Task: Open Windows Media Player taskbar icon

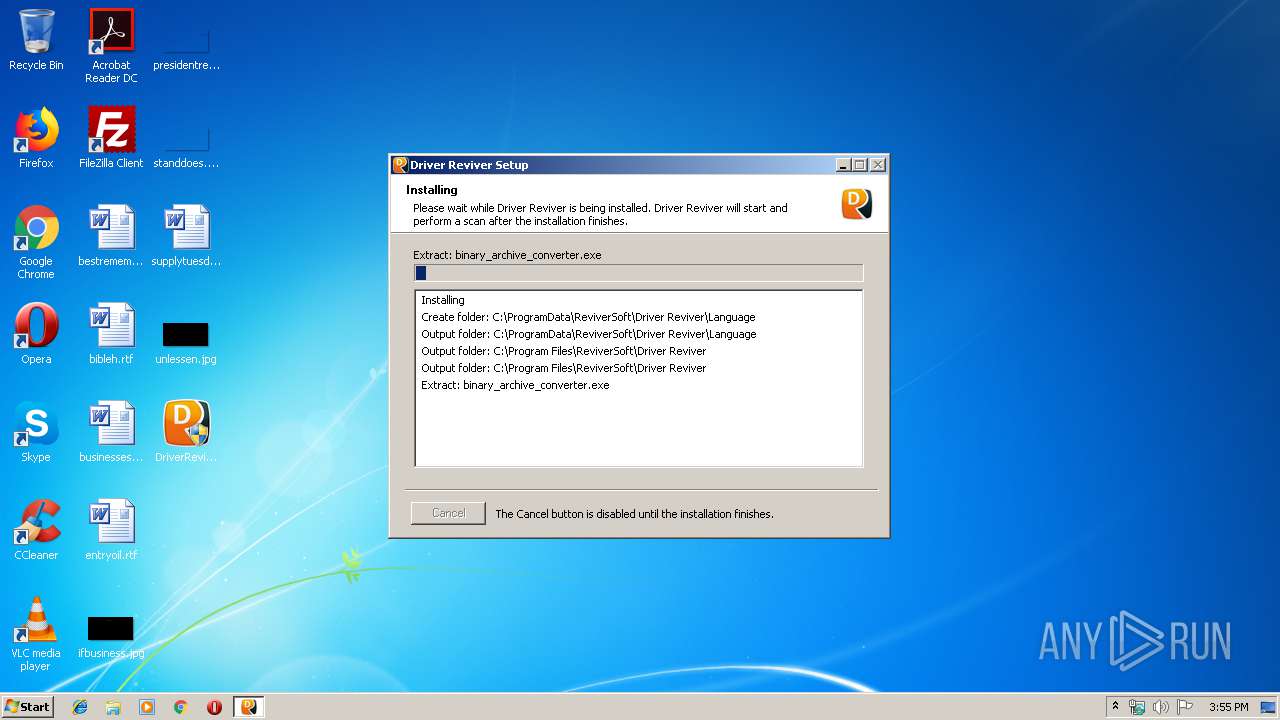Action: click(147, 707)
